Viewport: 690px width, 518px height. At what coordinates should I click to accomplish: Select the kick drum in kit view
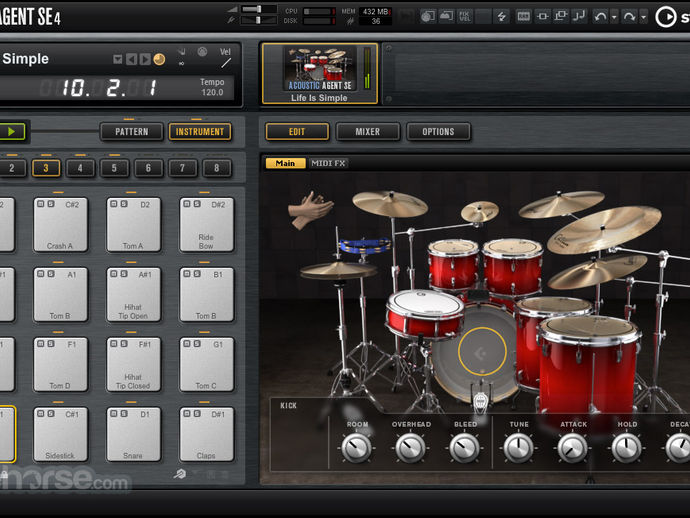pyautogui.click(x=482, y=352)
